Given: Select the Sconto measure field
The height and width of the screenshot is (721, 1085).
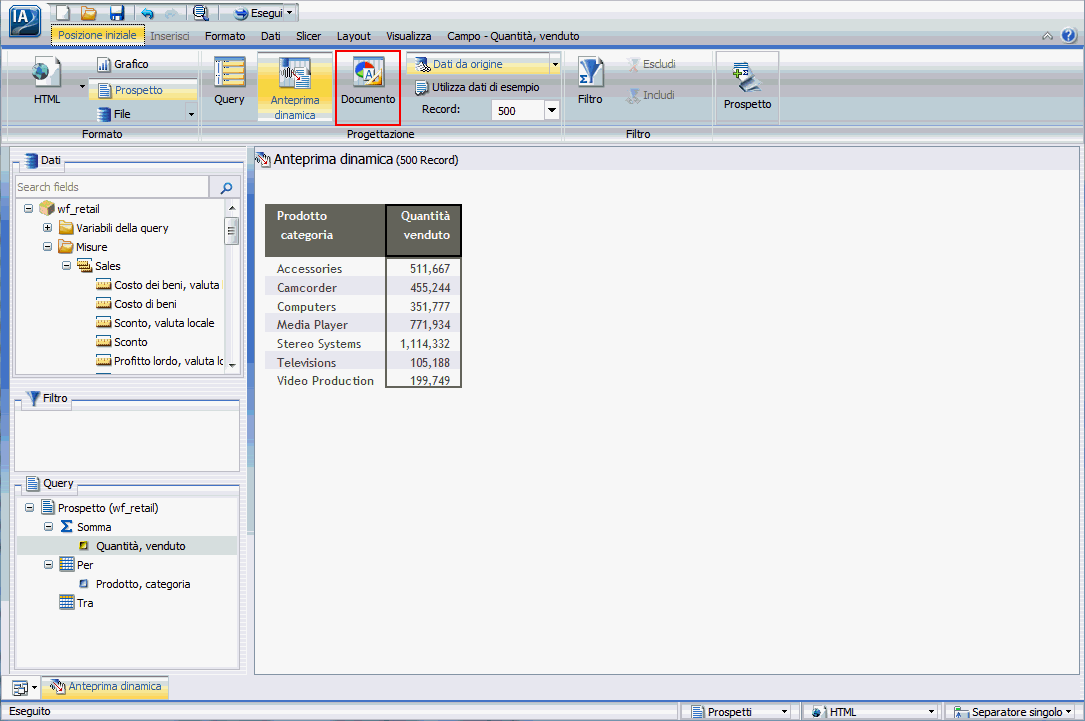Looking at the screenshot, I should tap(122, 342).
